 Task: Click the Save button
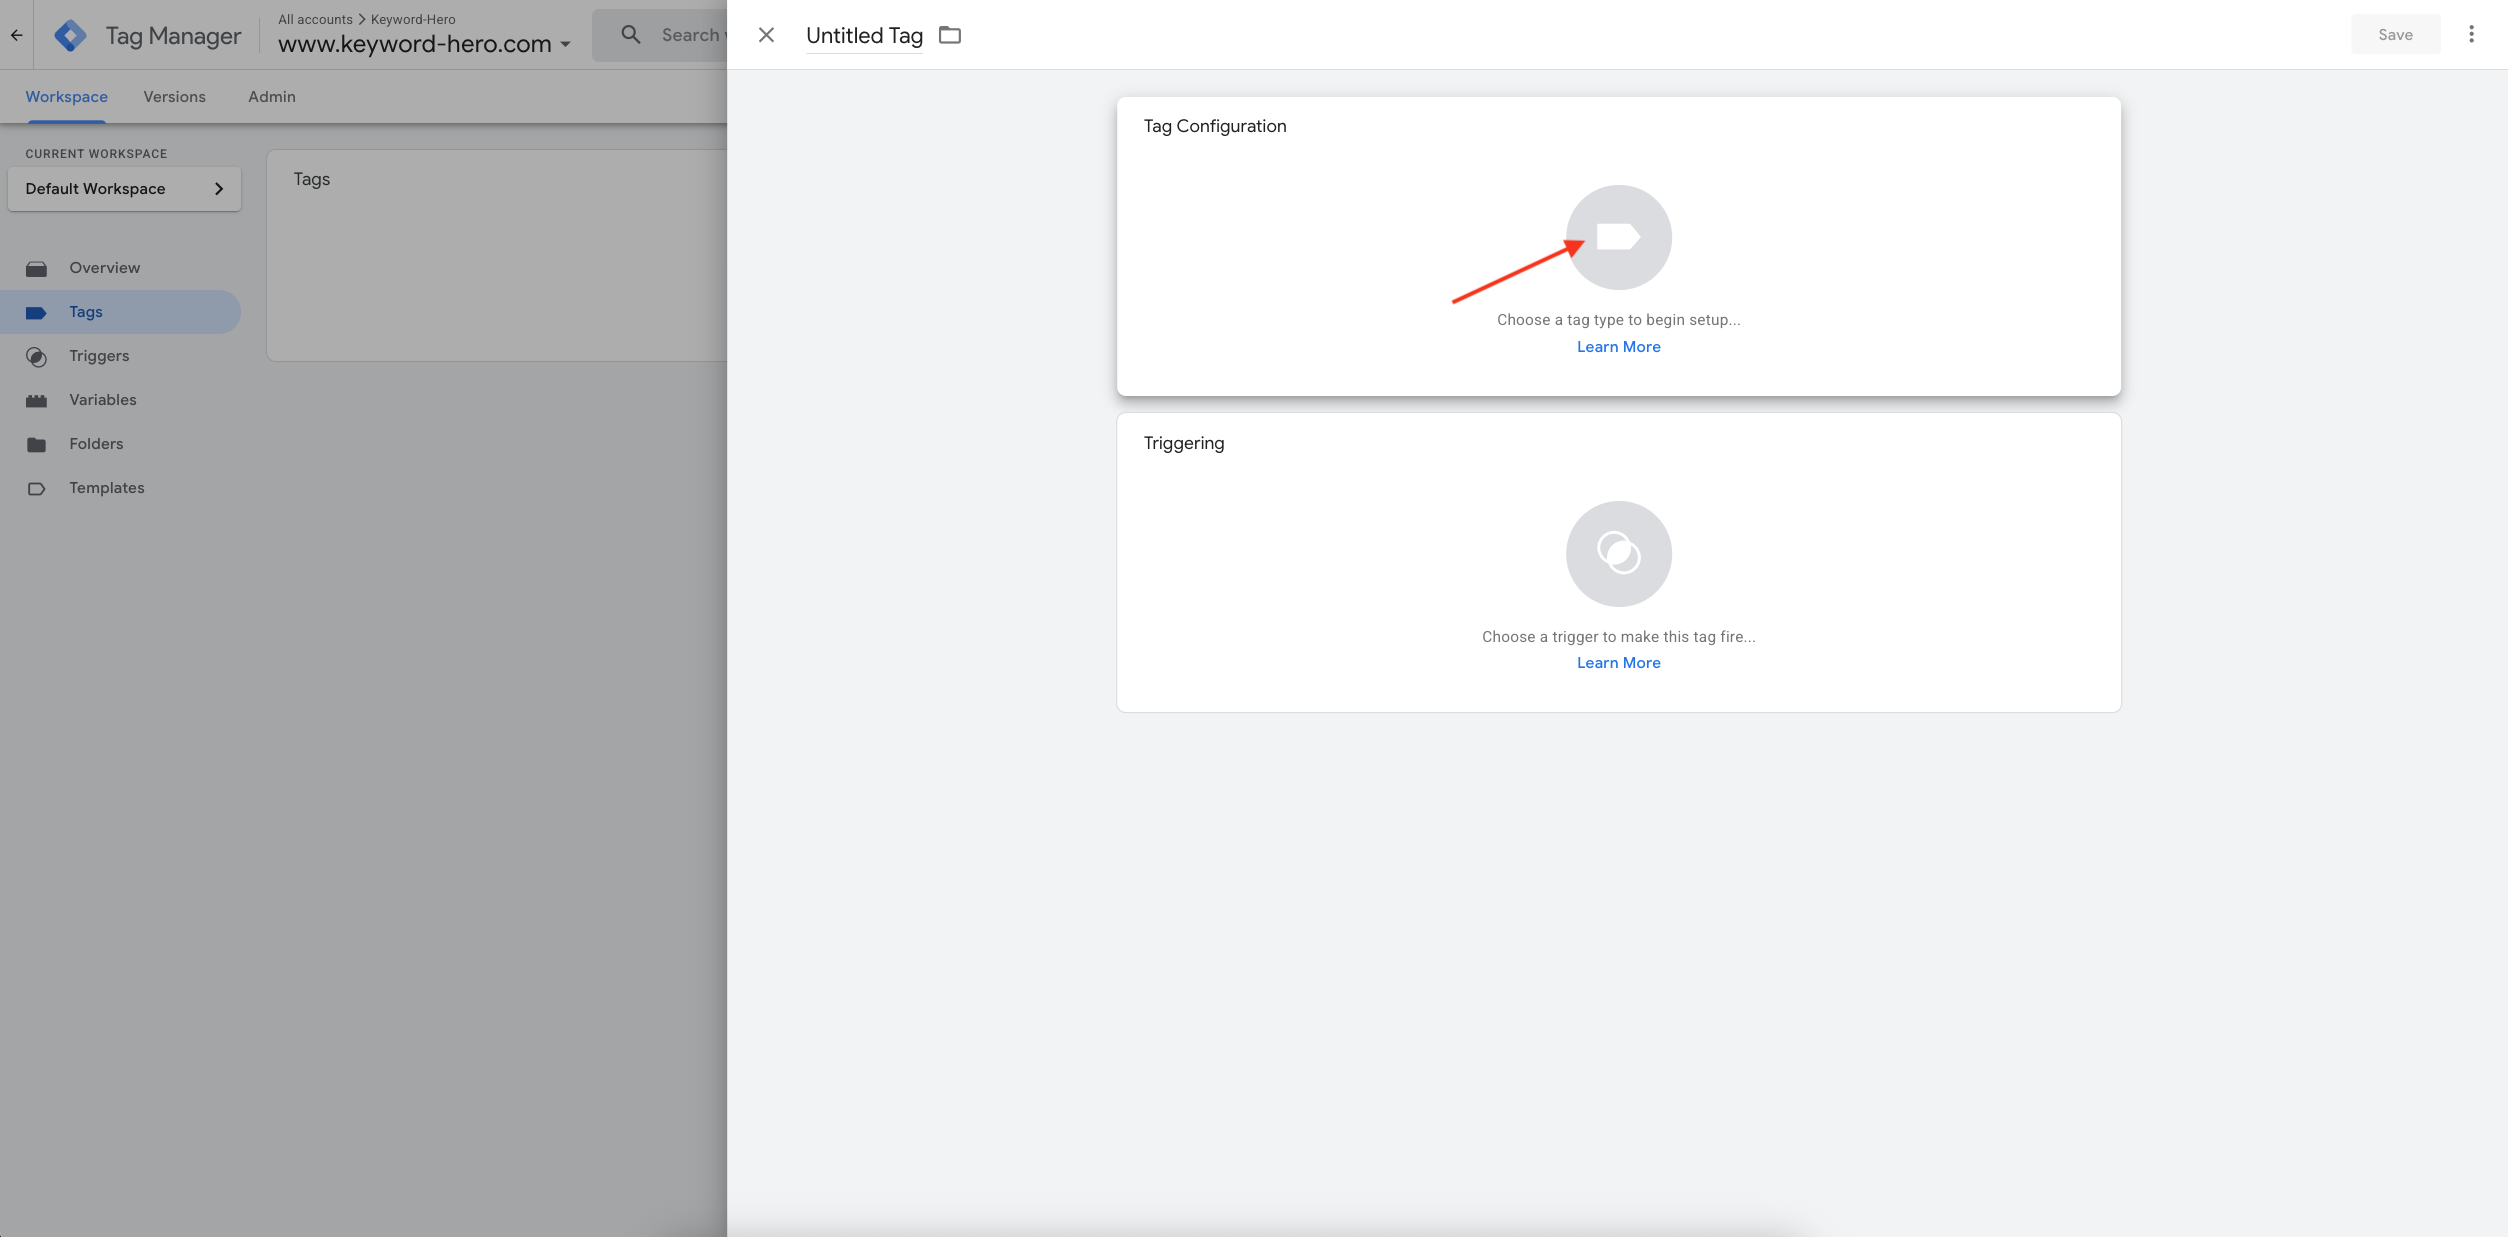pos(2395,35)
